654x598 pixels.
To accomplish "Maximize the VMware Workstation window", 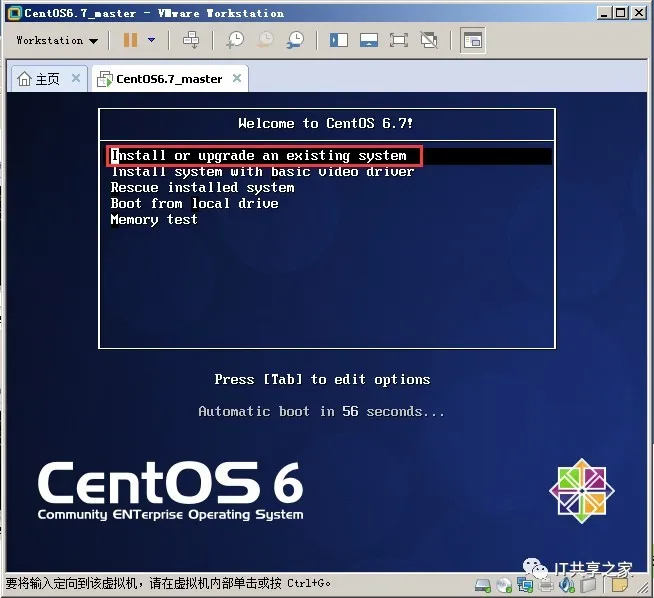I will (x=621, y=13).
